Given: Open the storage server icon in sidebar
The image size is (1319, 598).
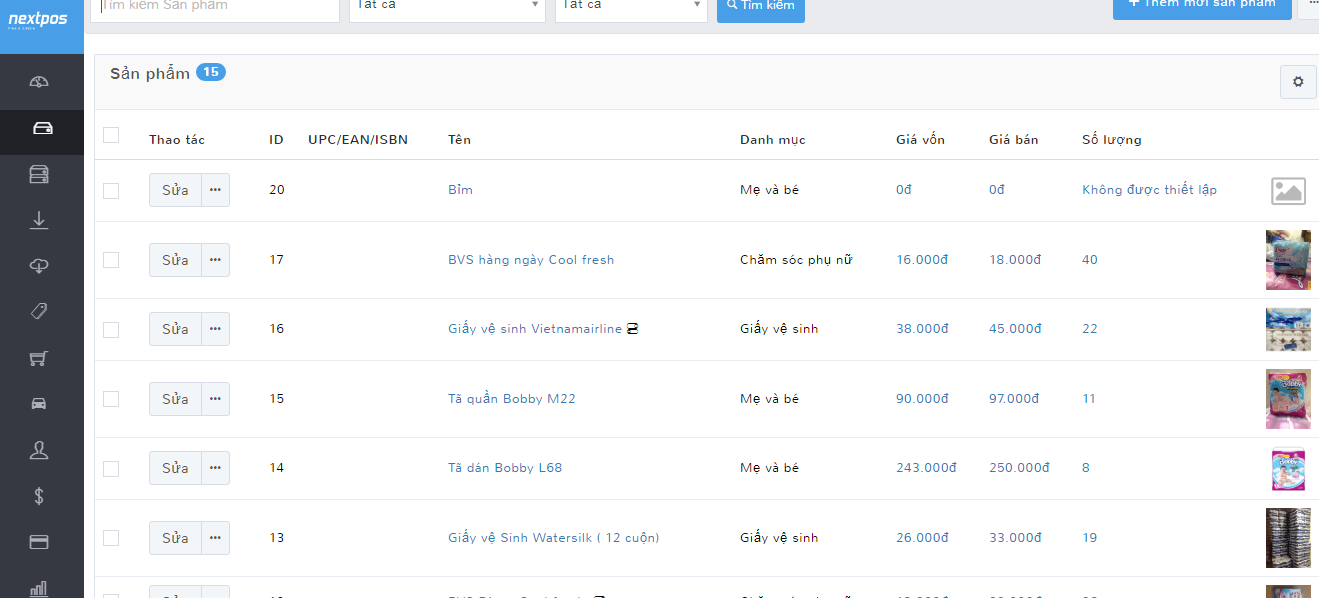Looking at the screenshot, I should pyautogui.click(x=39, y=175).
